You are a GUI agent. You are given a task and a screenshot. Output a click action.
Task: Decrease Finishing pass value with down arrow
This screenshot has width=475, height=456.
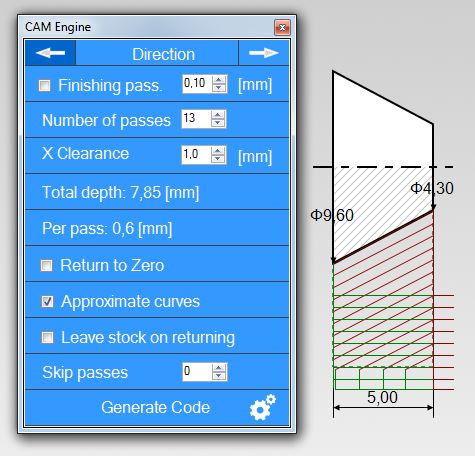click(219, 88)
